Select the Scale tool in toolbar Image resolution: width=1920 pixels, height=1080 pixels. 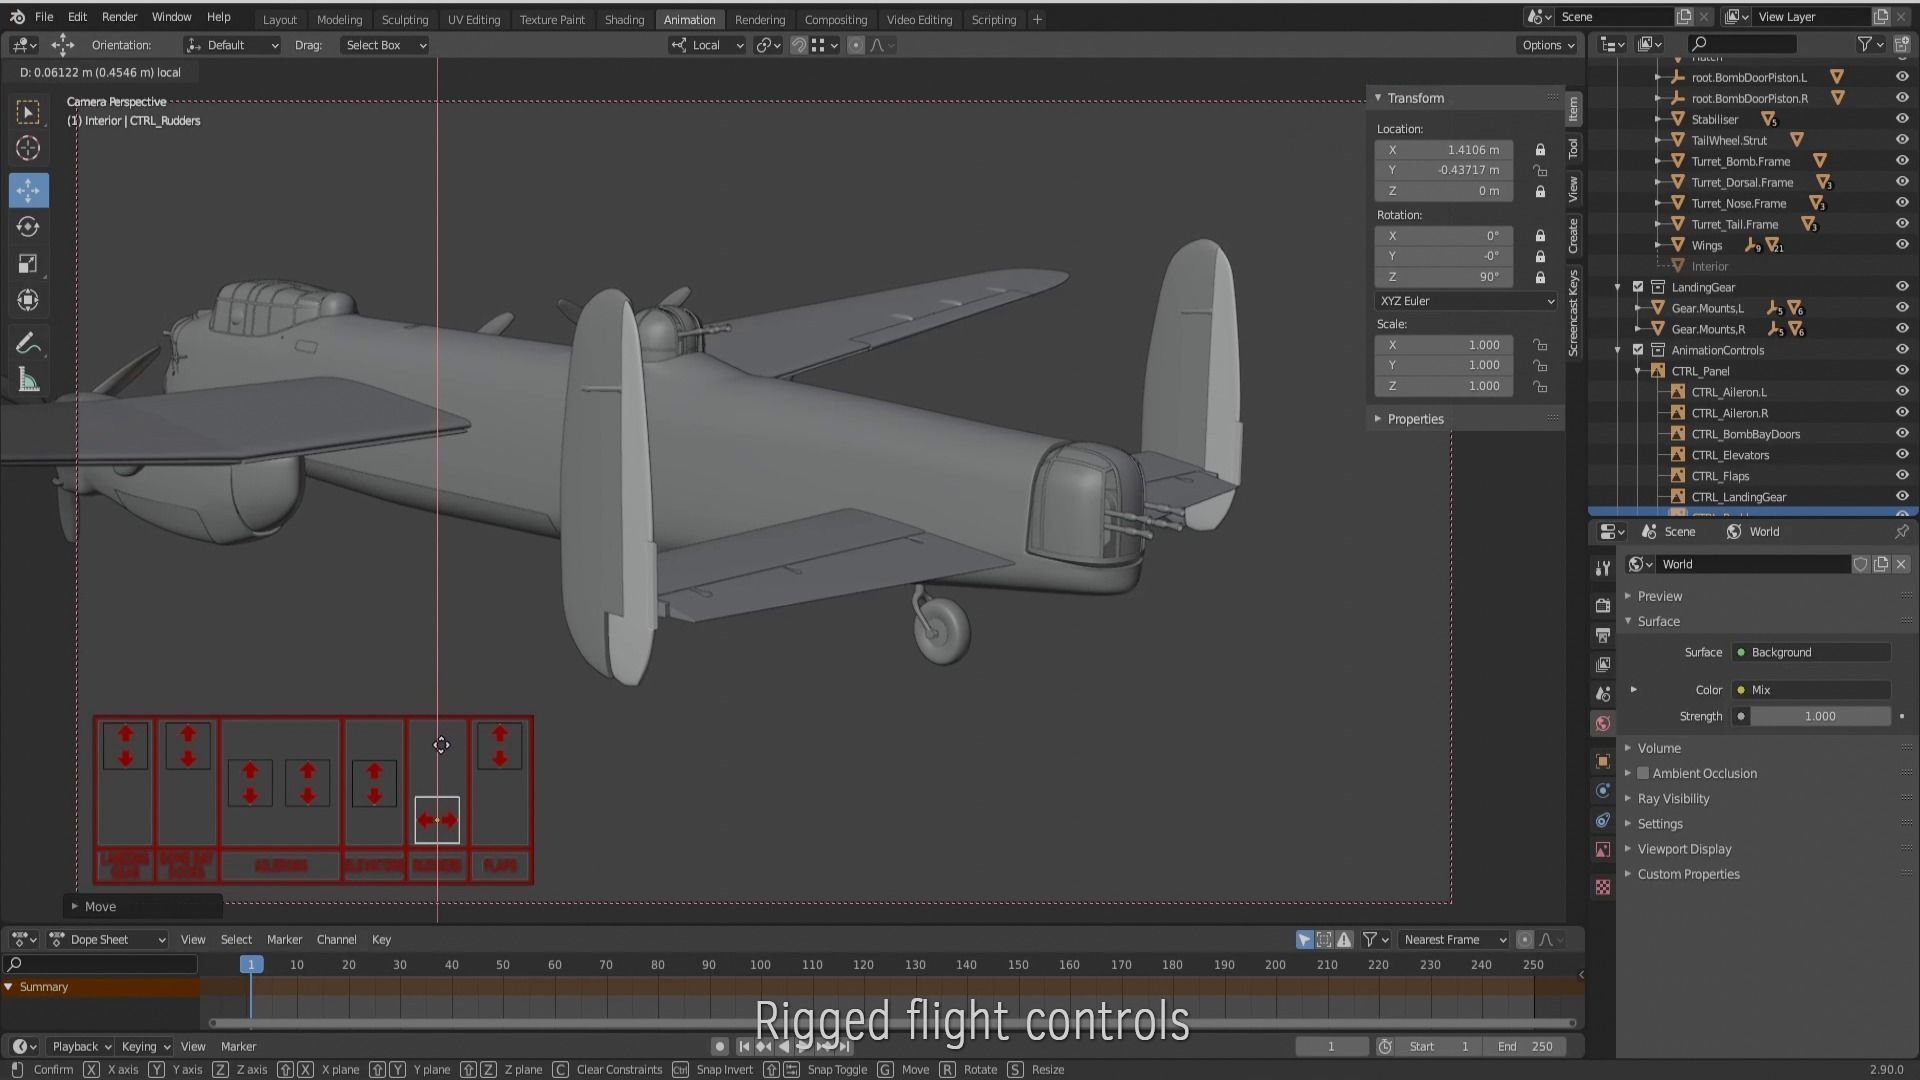pos(28,264)
